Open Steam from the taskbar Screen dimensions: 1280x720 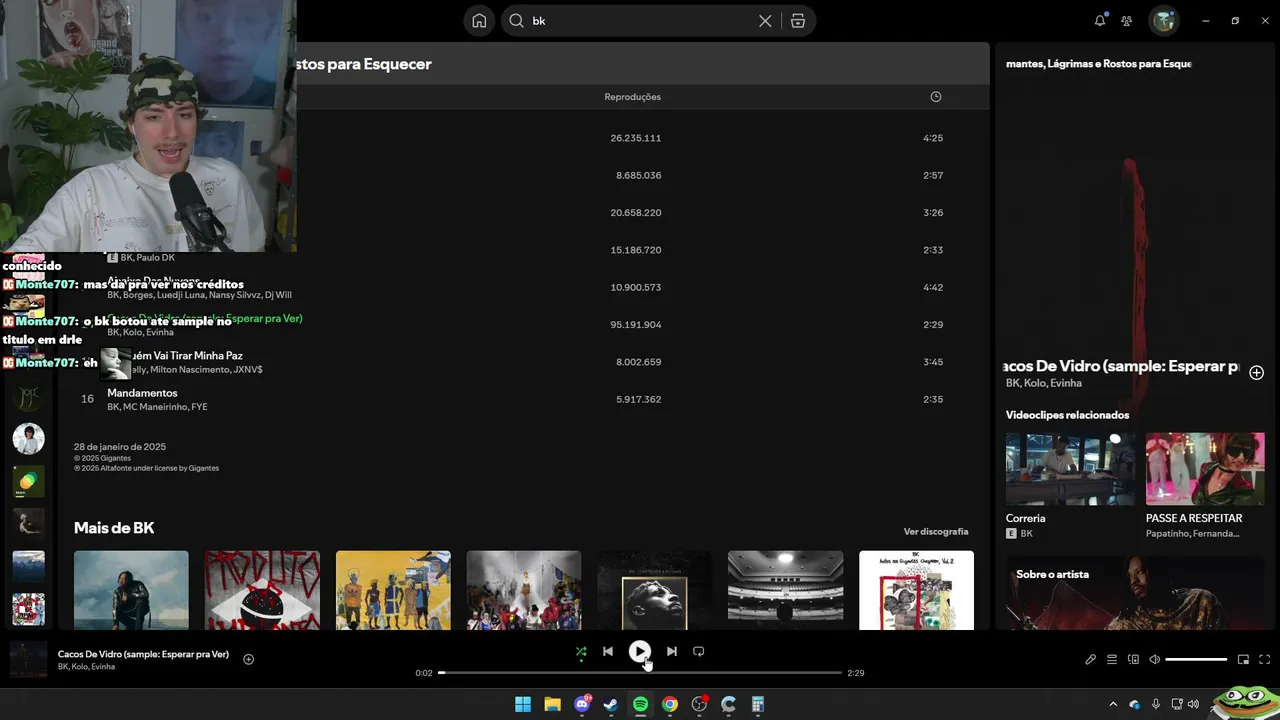coord(611,704)
